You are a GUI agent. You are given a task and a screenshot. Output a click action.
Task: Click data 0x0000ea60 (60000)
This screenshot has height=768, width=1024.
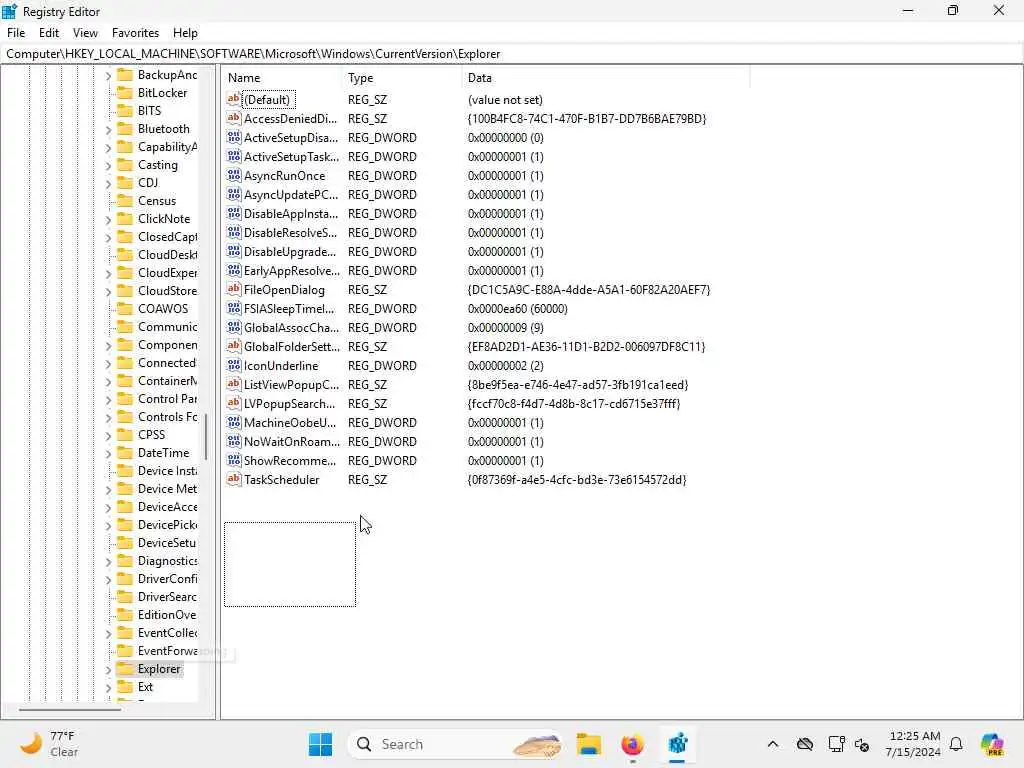(x=517, y=308)
